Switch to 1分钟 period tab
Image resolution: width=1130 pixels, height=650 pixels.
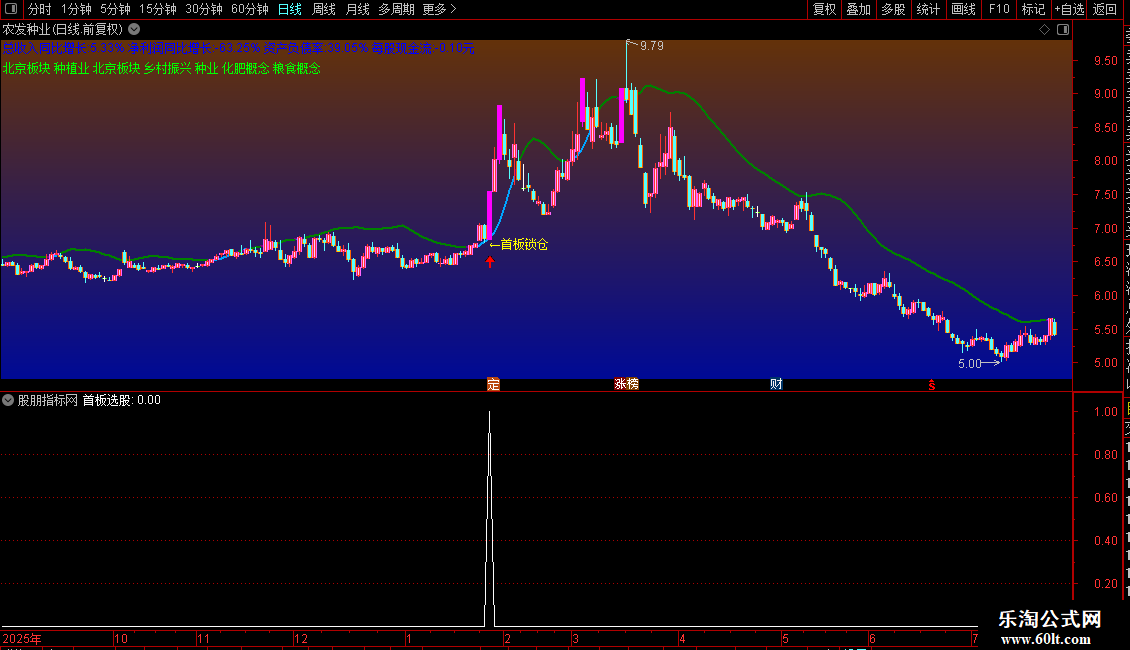[x=76, y=9]
